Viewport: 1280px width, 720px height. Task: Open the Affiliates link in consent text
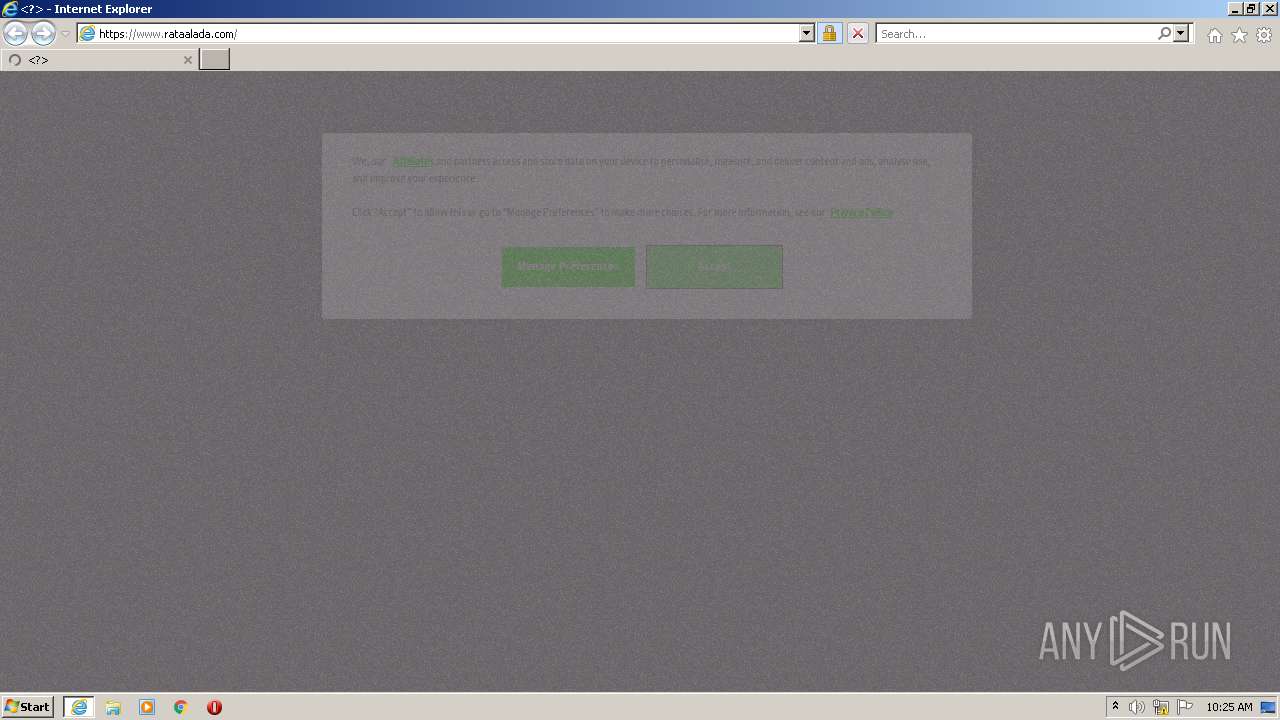pos(412,161)
